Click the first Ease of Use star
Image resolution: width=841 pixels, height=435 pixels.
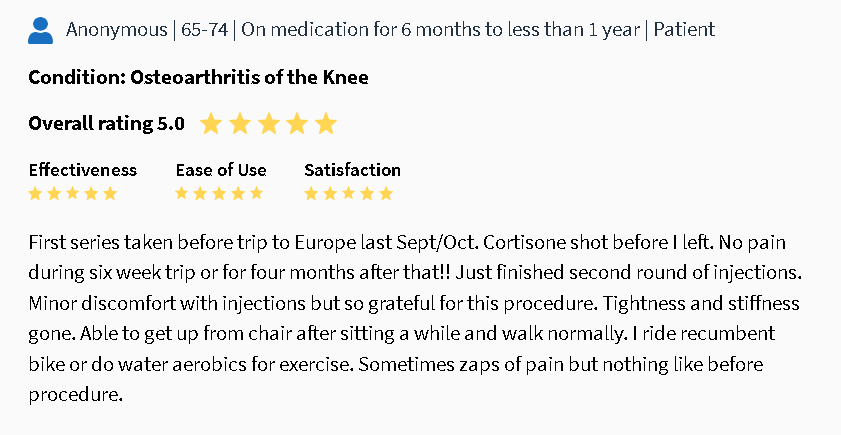(183, 193)
